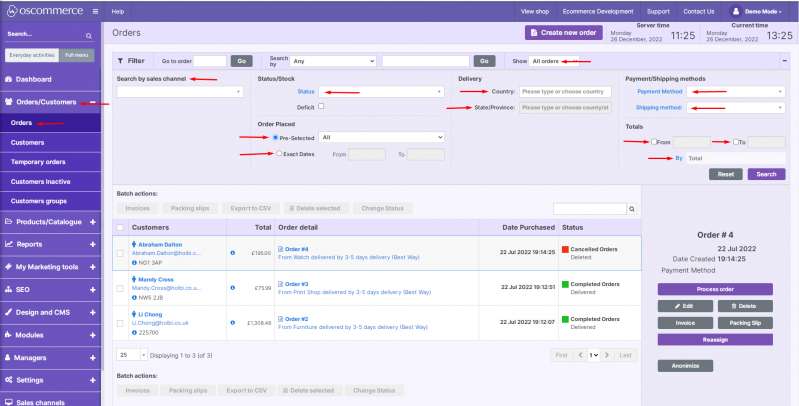This screenshot has height=406, width=799.
Task: Select the Exact Dates radio button
Action: pos(277,153)
